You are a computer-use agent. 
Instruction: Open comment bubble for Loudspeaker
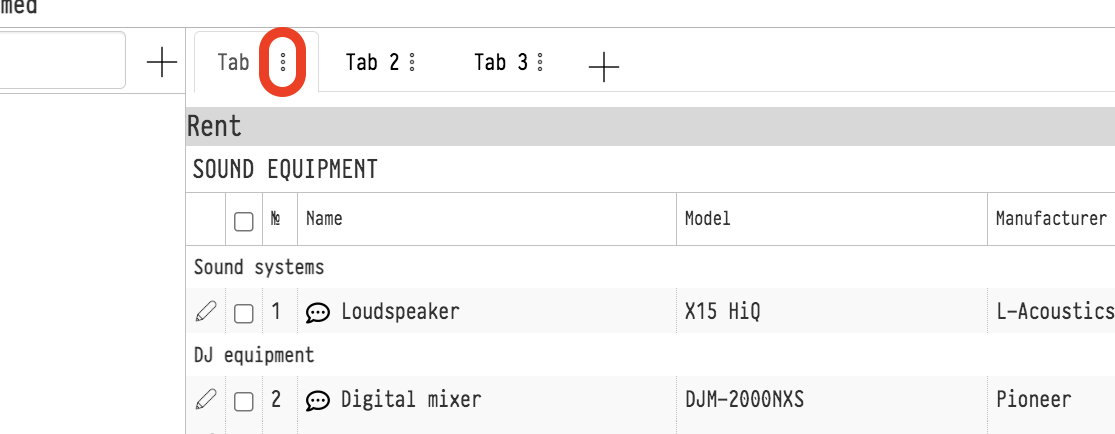click(318, 313)
